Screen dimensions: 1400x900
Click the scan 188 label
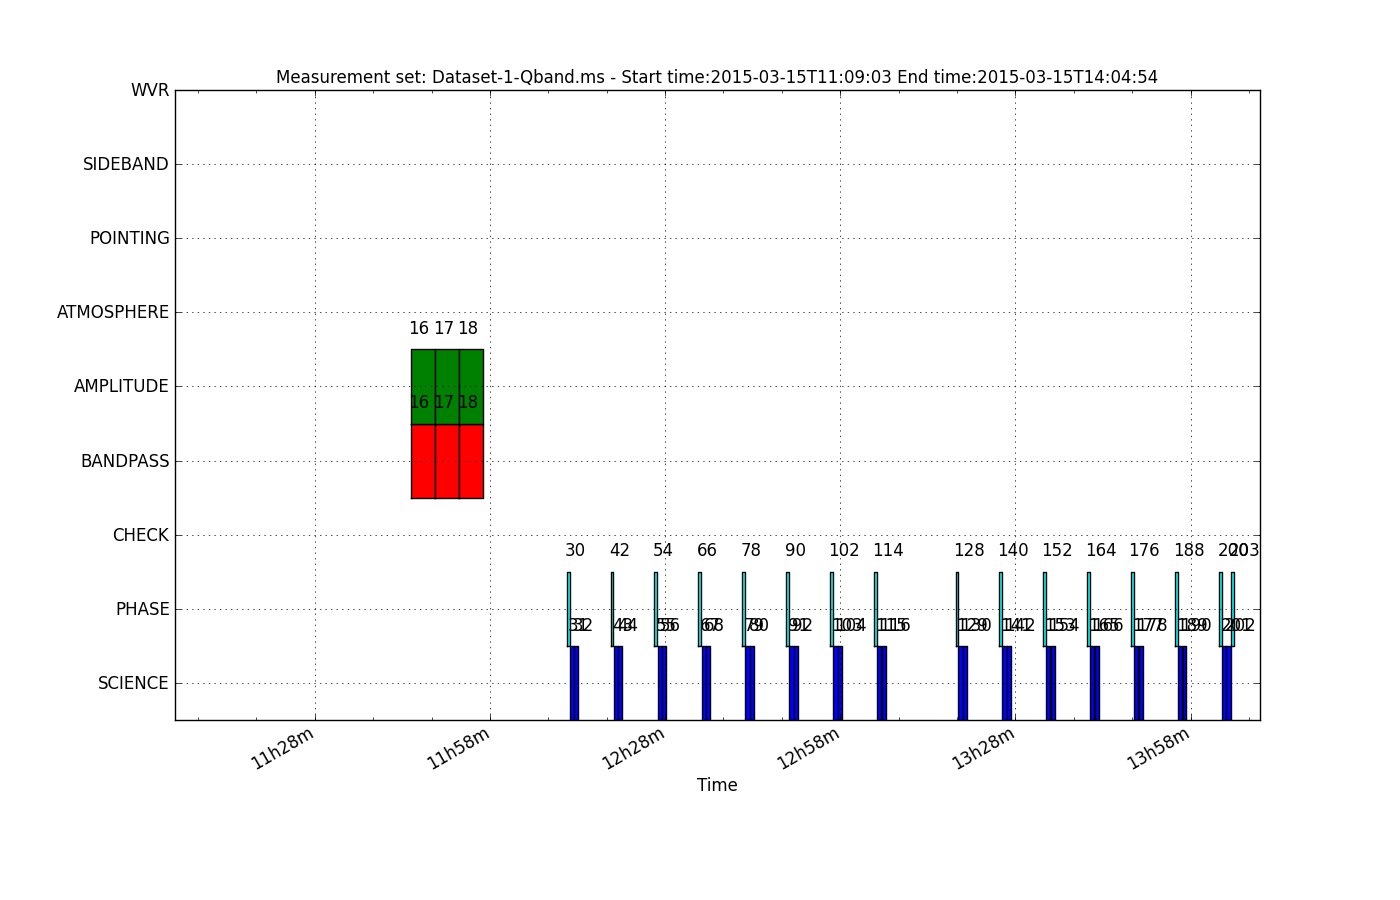pos(1189,551)
